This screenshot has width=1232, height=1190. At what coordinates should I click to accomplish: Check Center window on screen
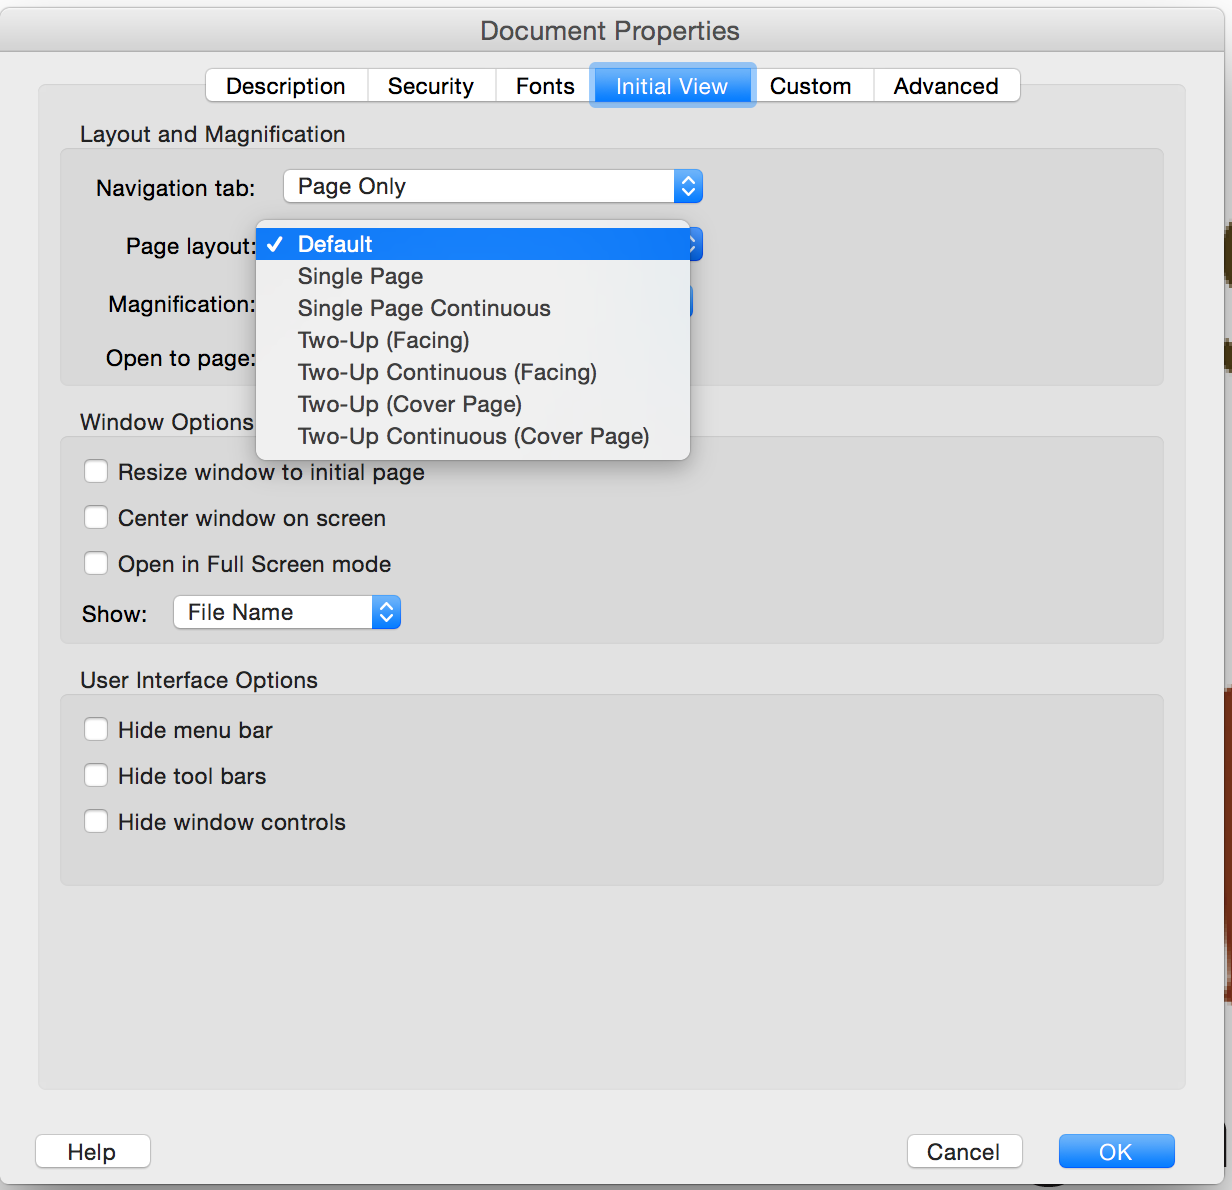(96, 518)
